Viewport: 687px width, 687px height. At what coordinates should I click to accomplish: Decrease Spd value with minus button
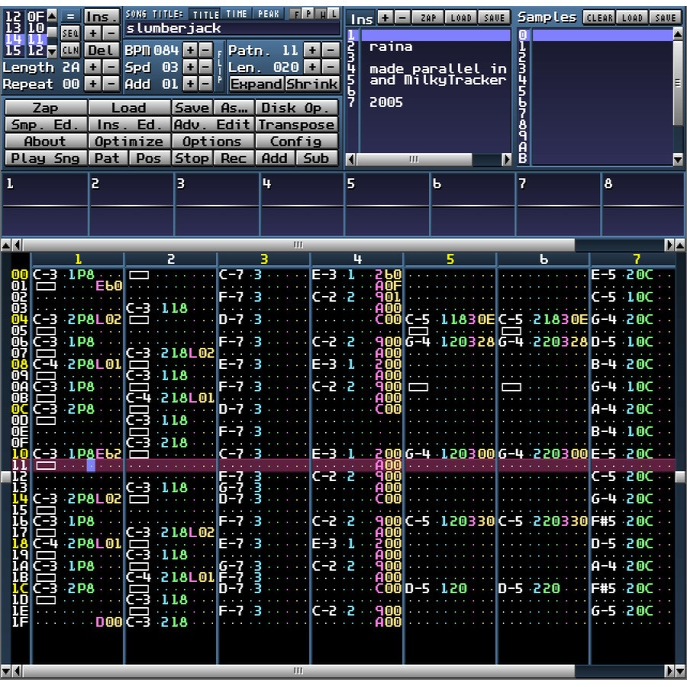pos(205,67)
